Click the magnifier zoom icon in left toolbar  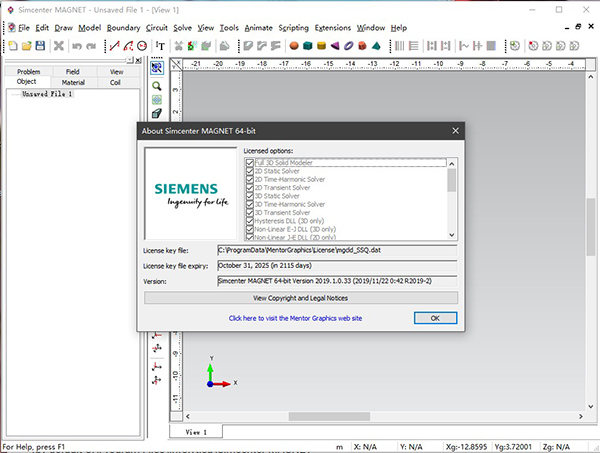click(x=157, y=87)
